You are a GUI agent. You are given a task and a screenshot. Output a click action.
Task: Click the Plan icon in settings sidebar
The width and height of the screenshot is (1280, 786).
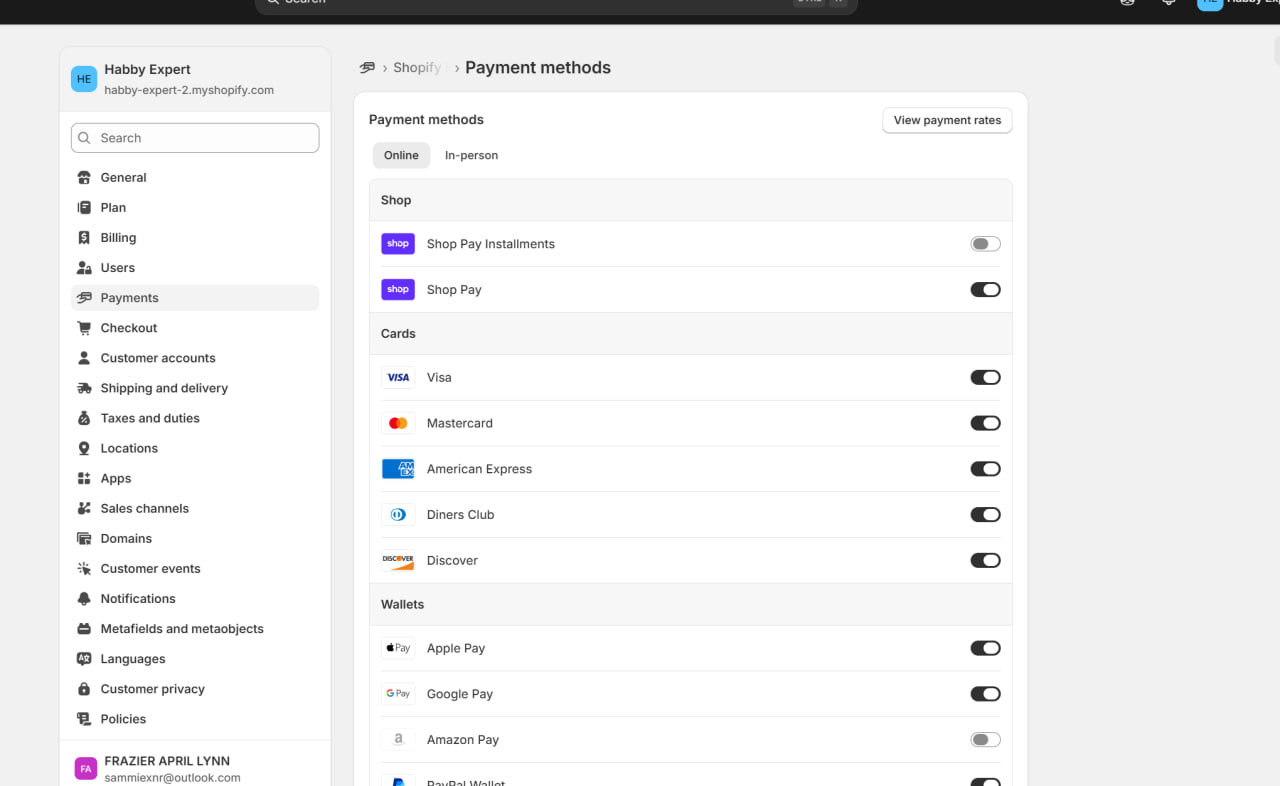pos(84,208)
